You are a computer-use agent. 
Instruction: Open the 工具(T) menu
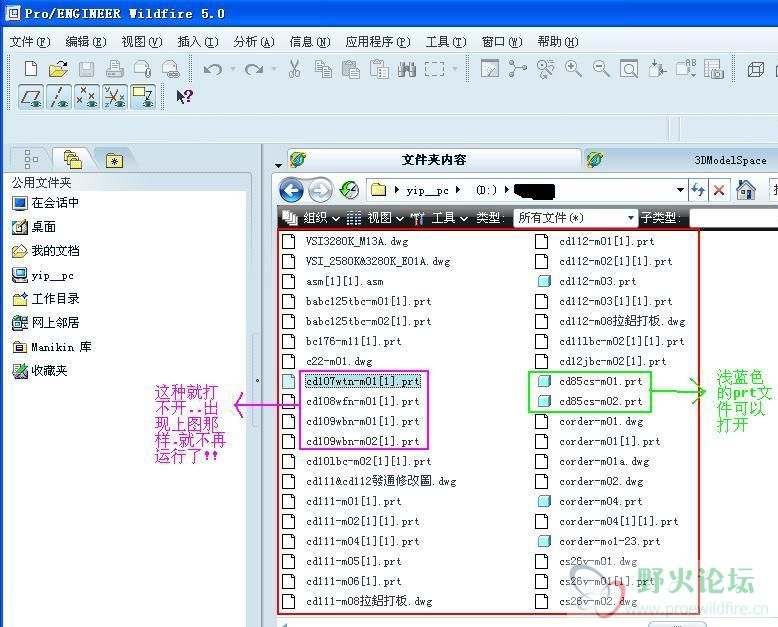point(446,42)
